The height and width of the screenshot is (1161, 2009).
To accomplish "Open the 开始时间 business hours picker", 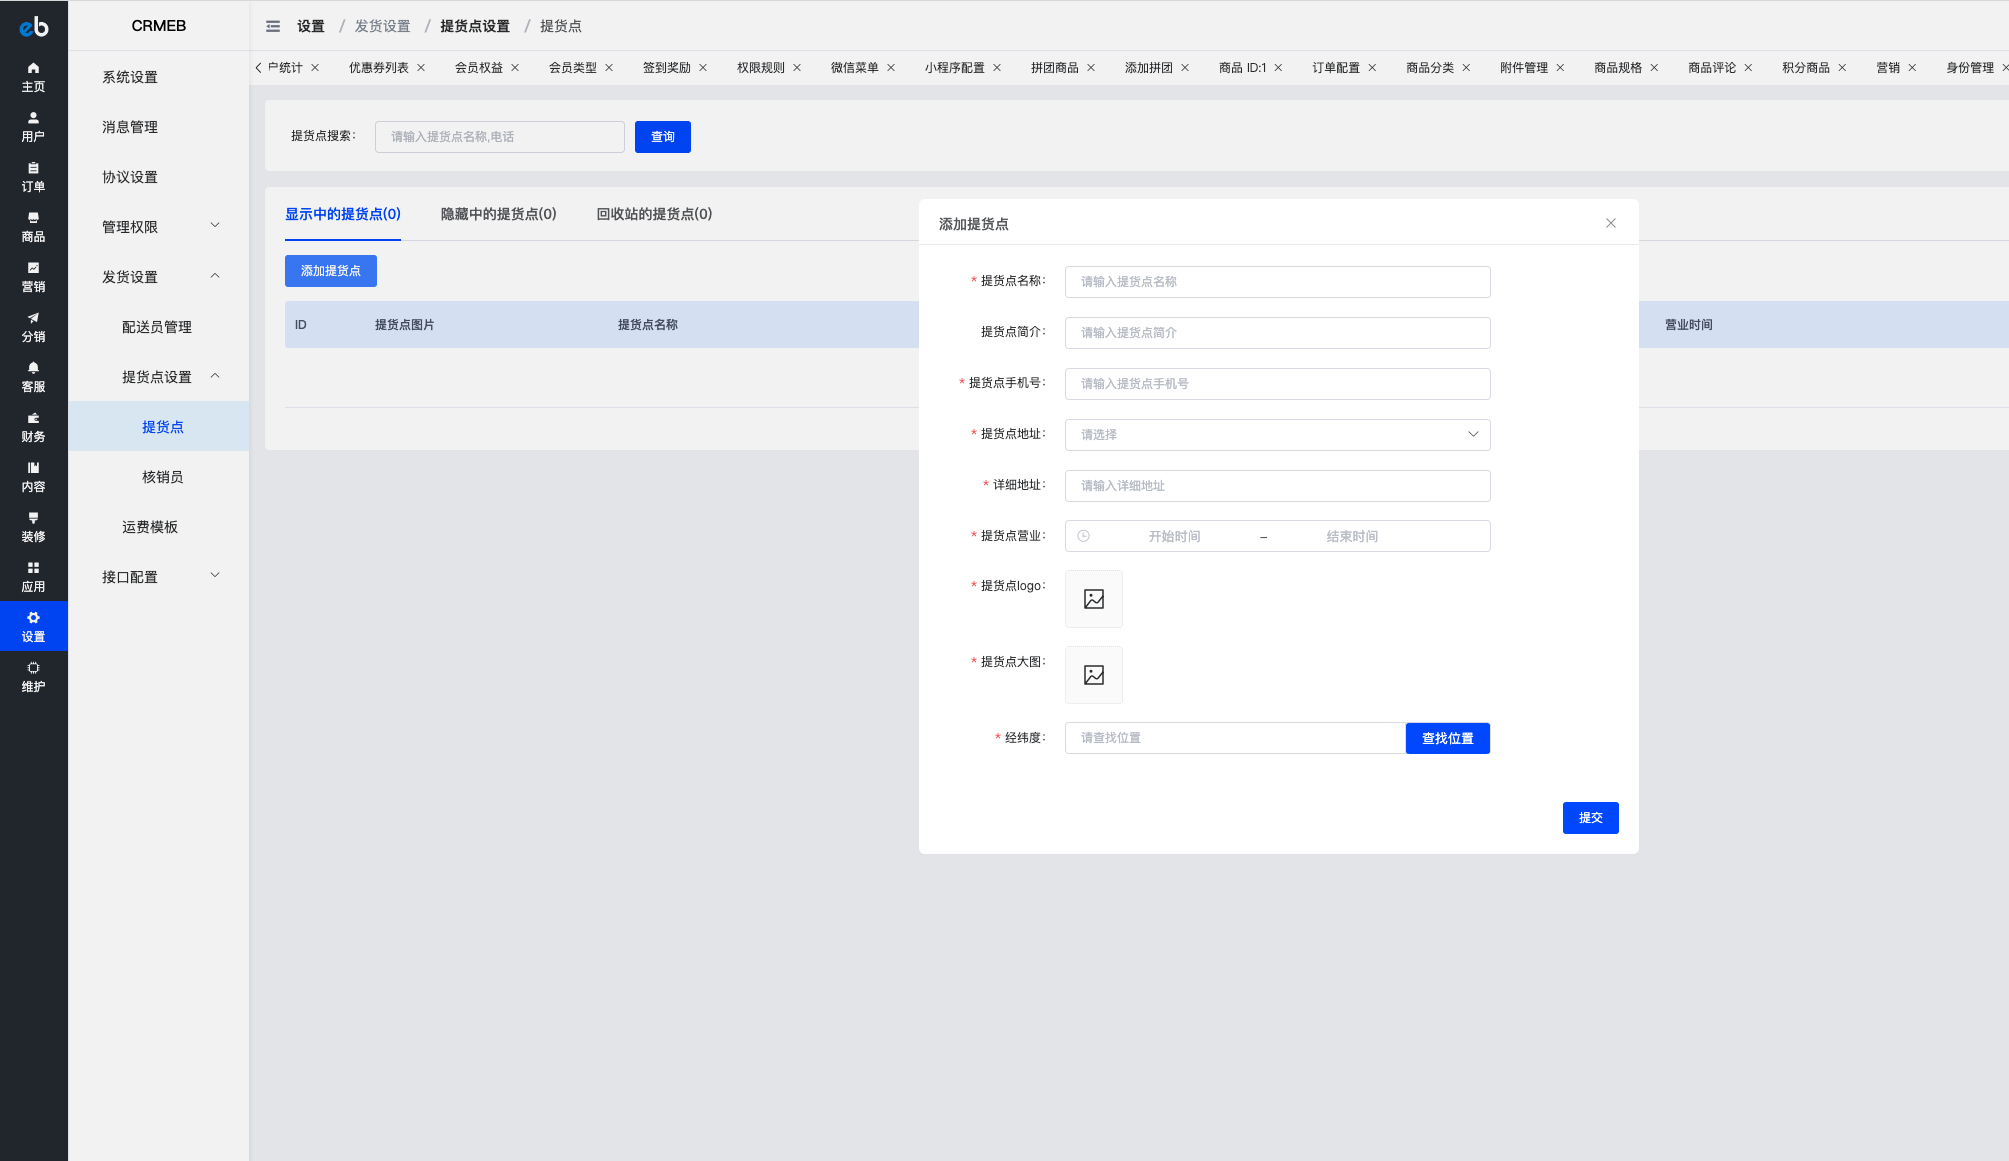I will [1174, 536].
